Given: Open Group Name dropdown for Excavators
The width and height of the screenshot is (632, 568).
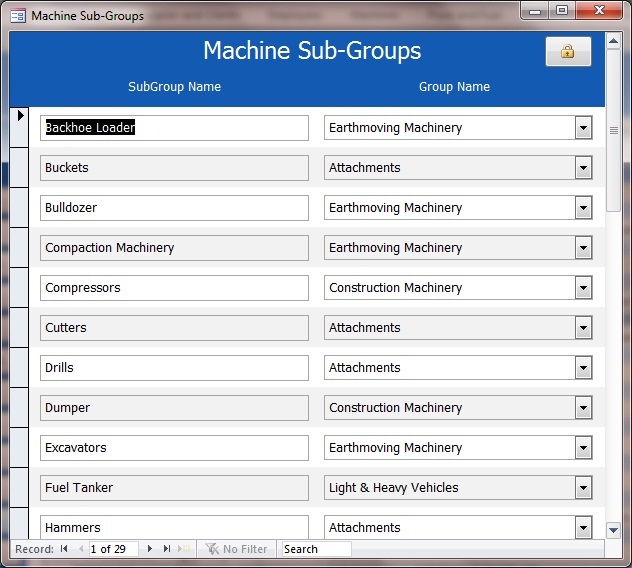Looking at the screenshot, I should tap(583, 447).
